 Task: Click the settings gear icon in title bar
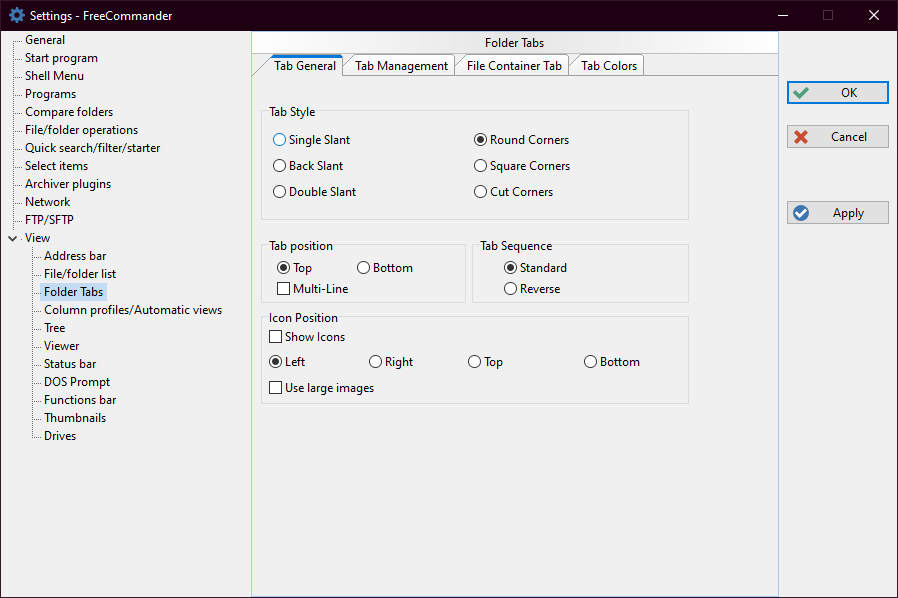tap(16, 15)
